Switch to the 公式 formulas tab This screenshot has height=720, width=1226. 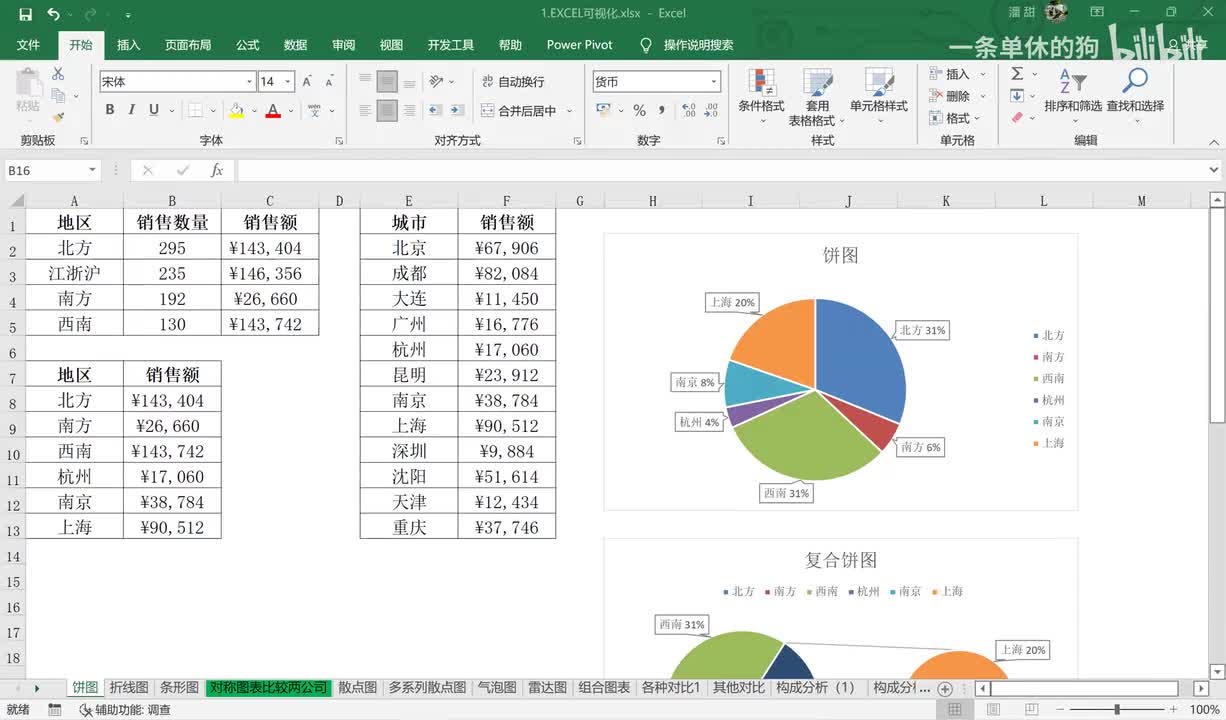(248, 45)
